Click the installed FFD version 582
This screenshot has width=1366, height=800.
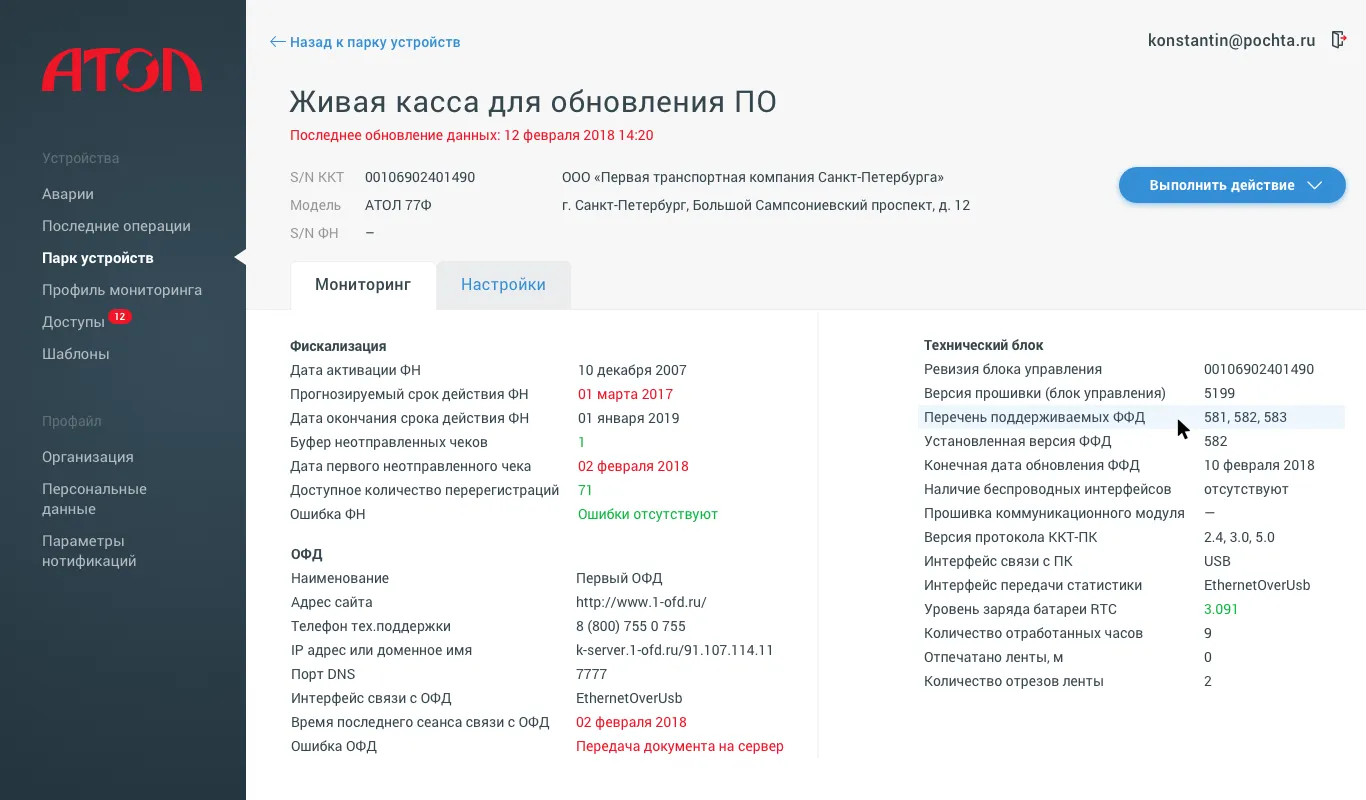coord(1216,441)
